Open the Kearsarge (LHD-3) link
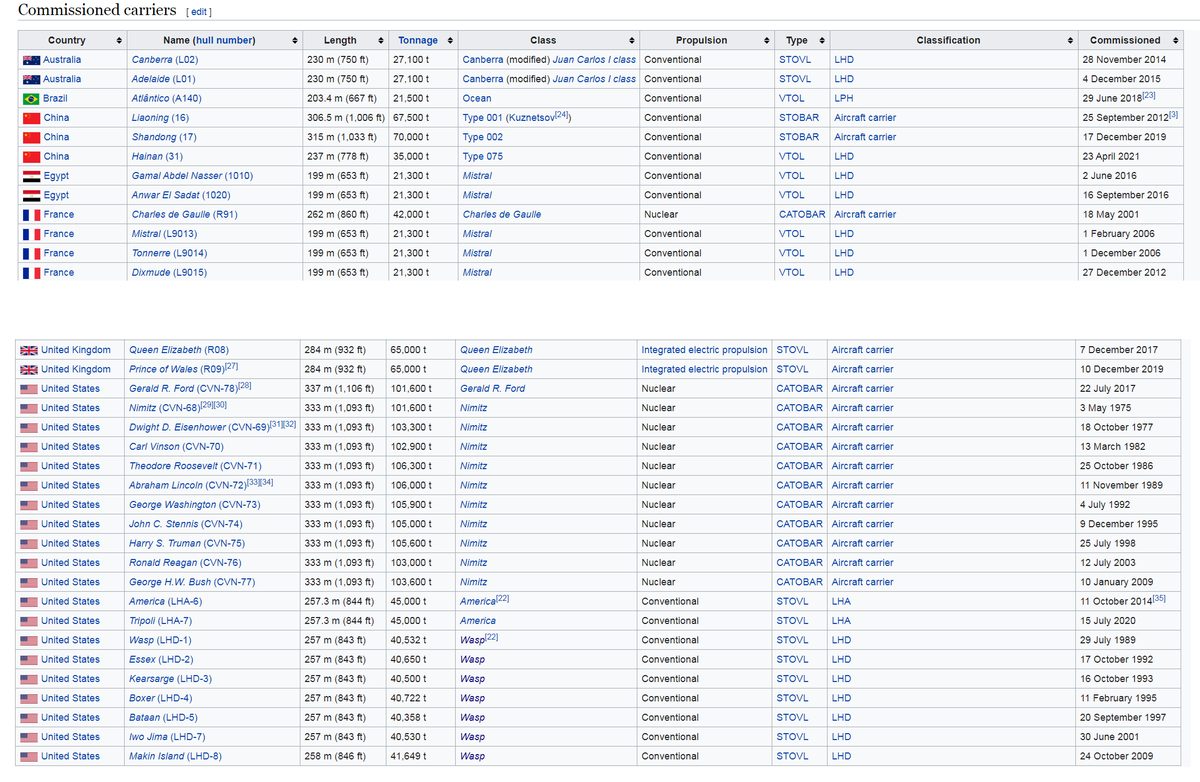The width and height of the screenshot is (1200, 782). tap(169, 679)
